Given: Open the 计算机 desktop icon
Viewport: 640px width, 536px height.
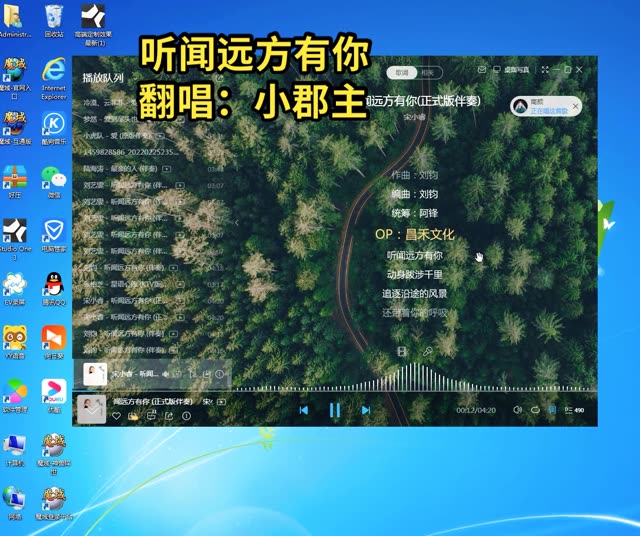Looking at the screenshot, I should (15, 450).
